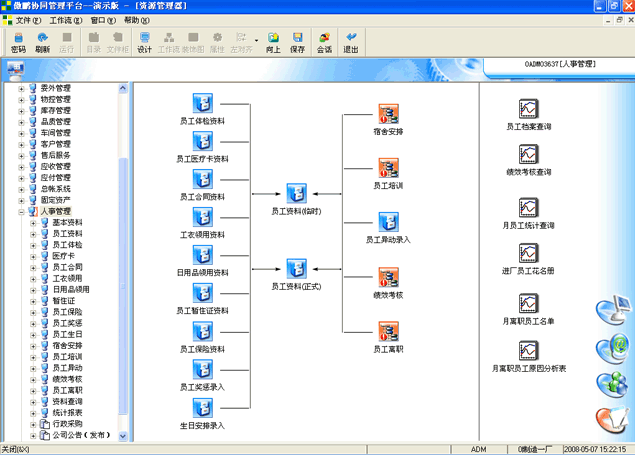Screen dimensions: 635x455
Task: Select 统计报表 in the left tree
Action: point(67,412)
